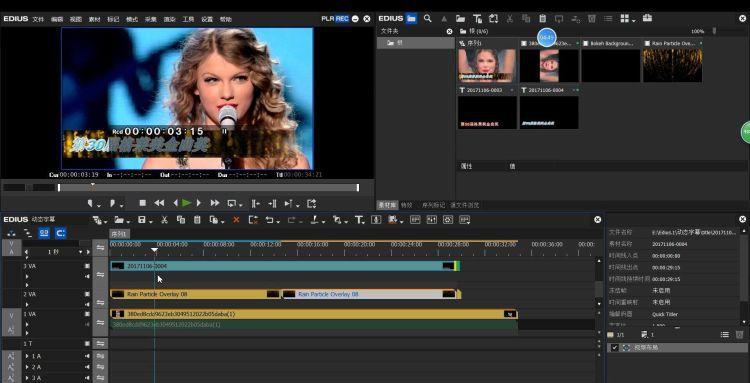Click Add Title icon in bin toolbar
This screenshot has height=383, width=750.
[x=477, y=19]
